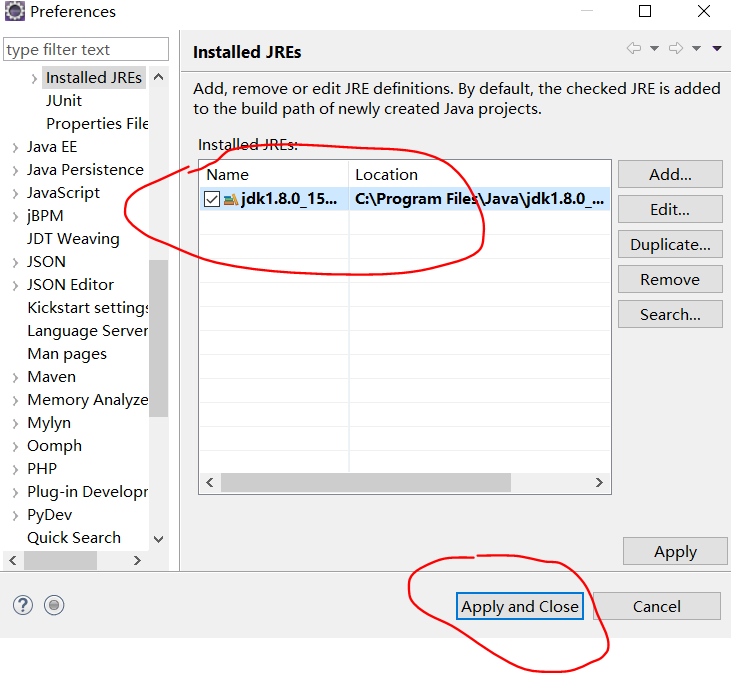The width and height of the screenshot is (731, 673).
Task: Click the Location column header
Action: pos(480,174)
